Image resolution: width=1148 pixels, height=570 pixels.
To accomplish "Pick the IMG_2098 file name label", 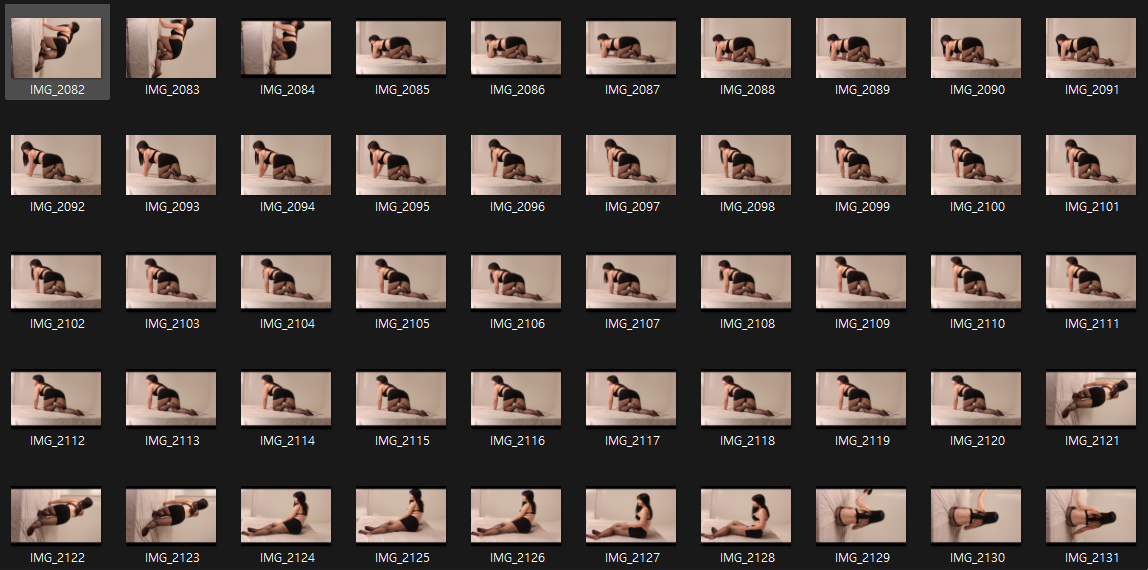I will 746,207.
